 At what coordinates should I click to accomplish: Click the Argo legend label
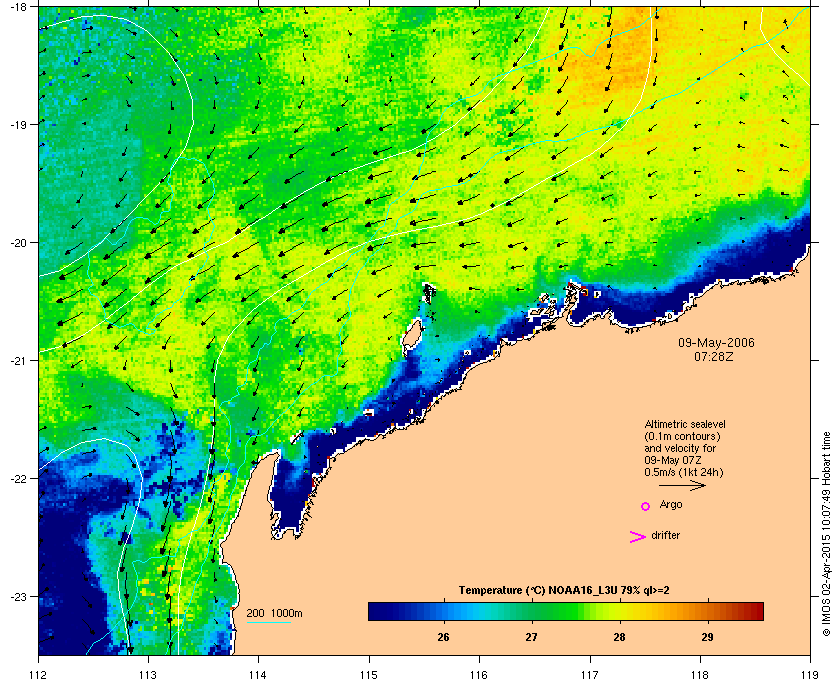[671, 505]
